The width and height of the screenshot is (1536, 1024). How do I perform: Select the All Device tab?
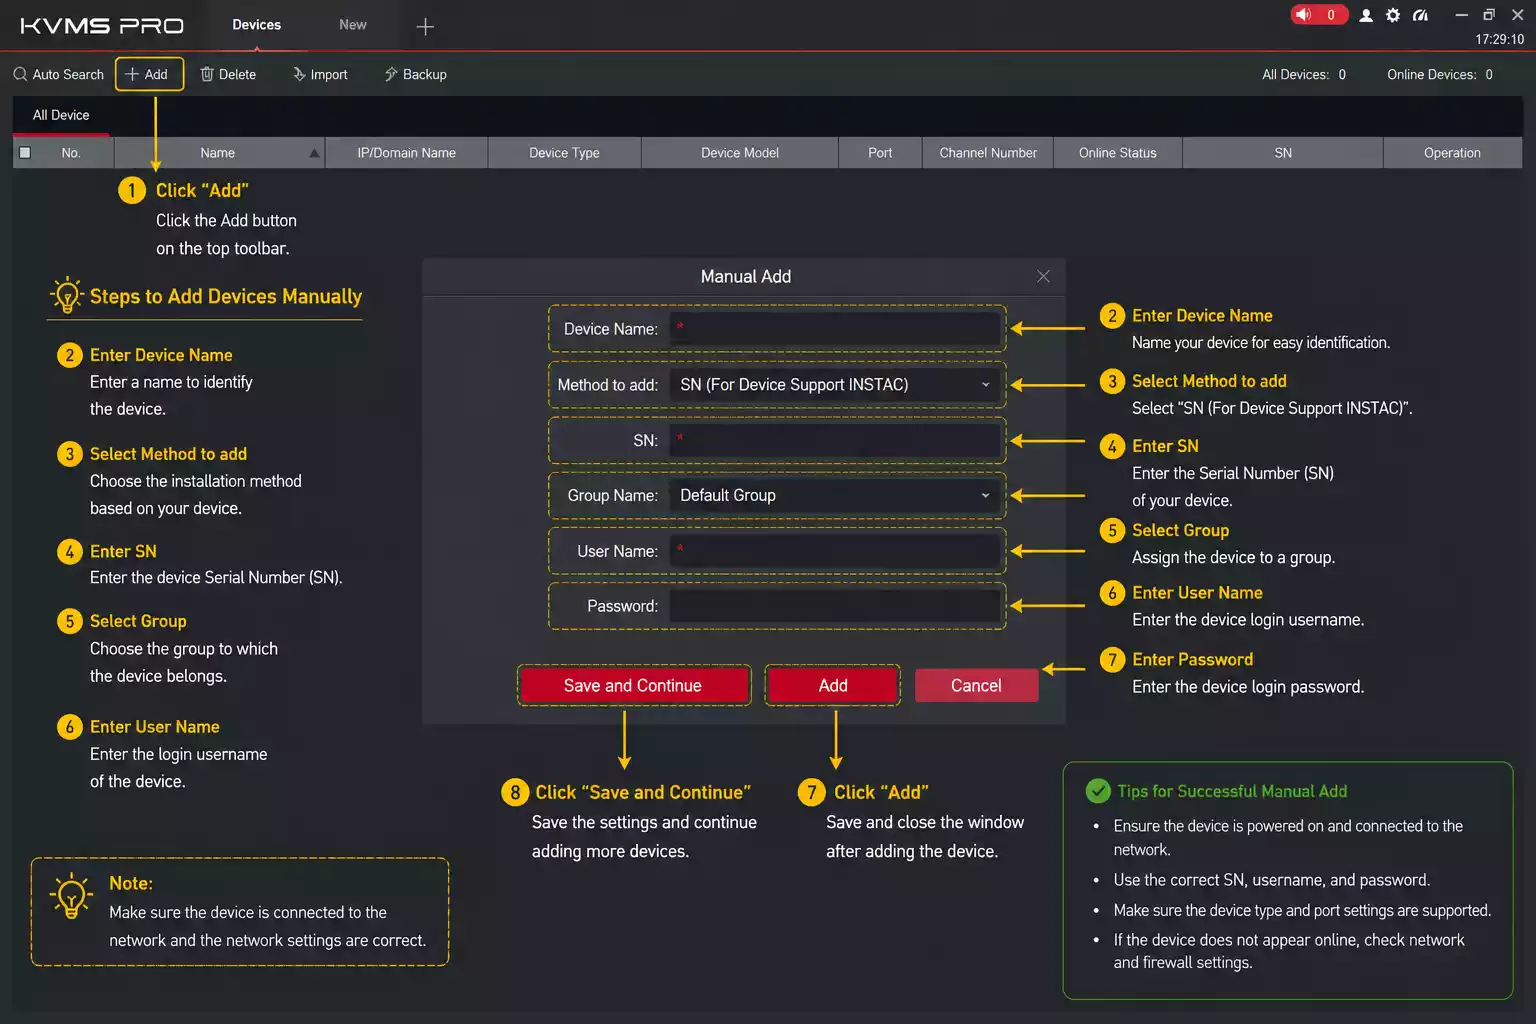(61, 115)
